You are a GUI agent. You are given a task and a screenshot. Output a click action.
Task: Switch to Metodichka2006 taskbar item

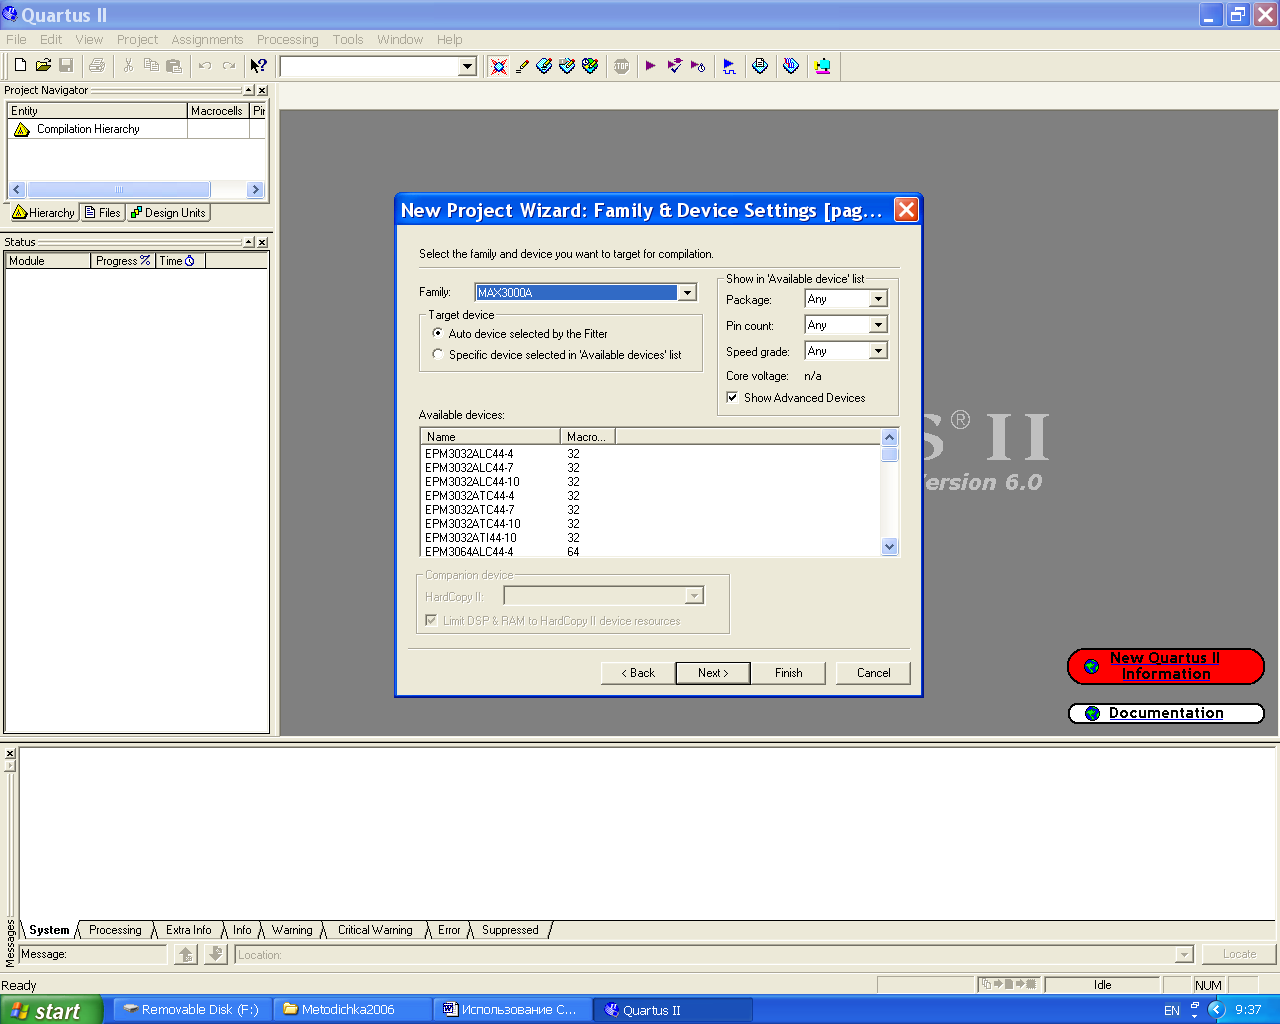(353, 1010)
